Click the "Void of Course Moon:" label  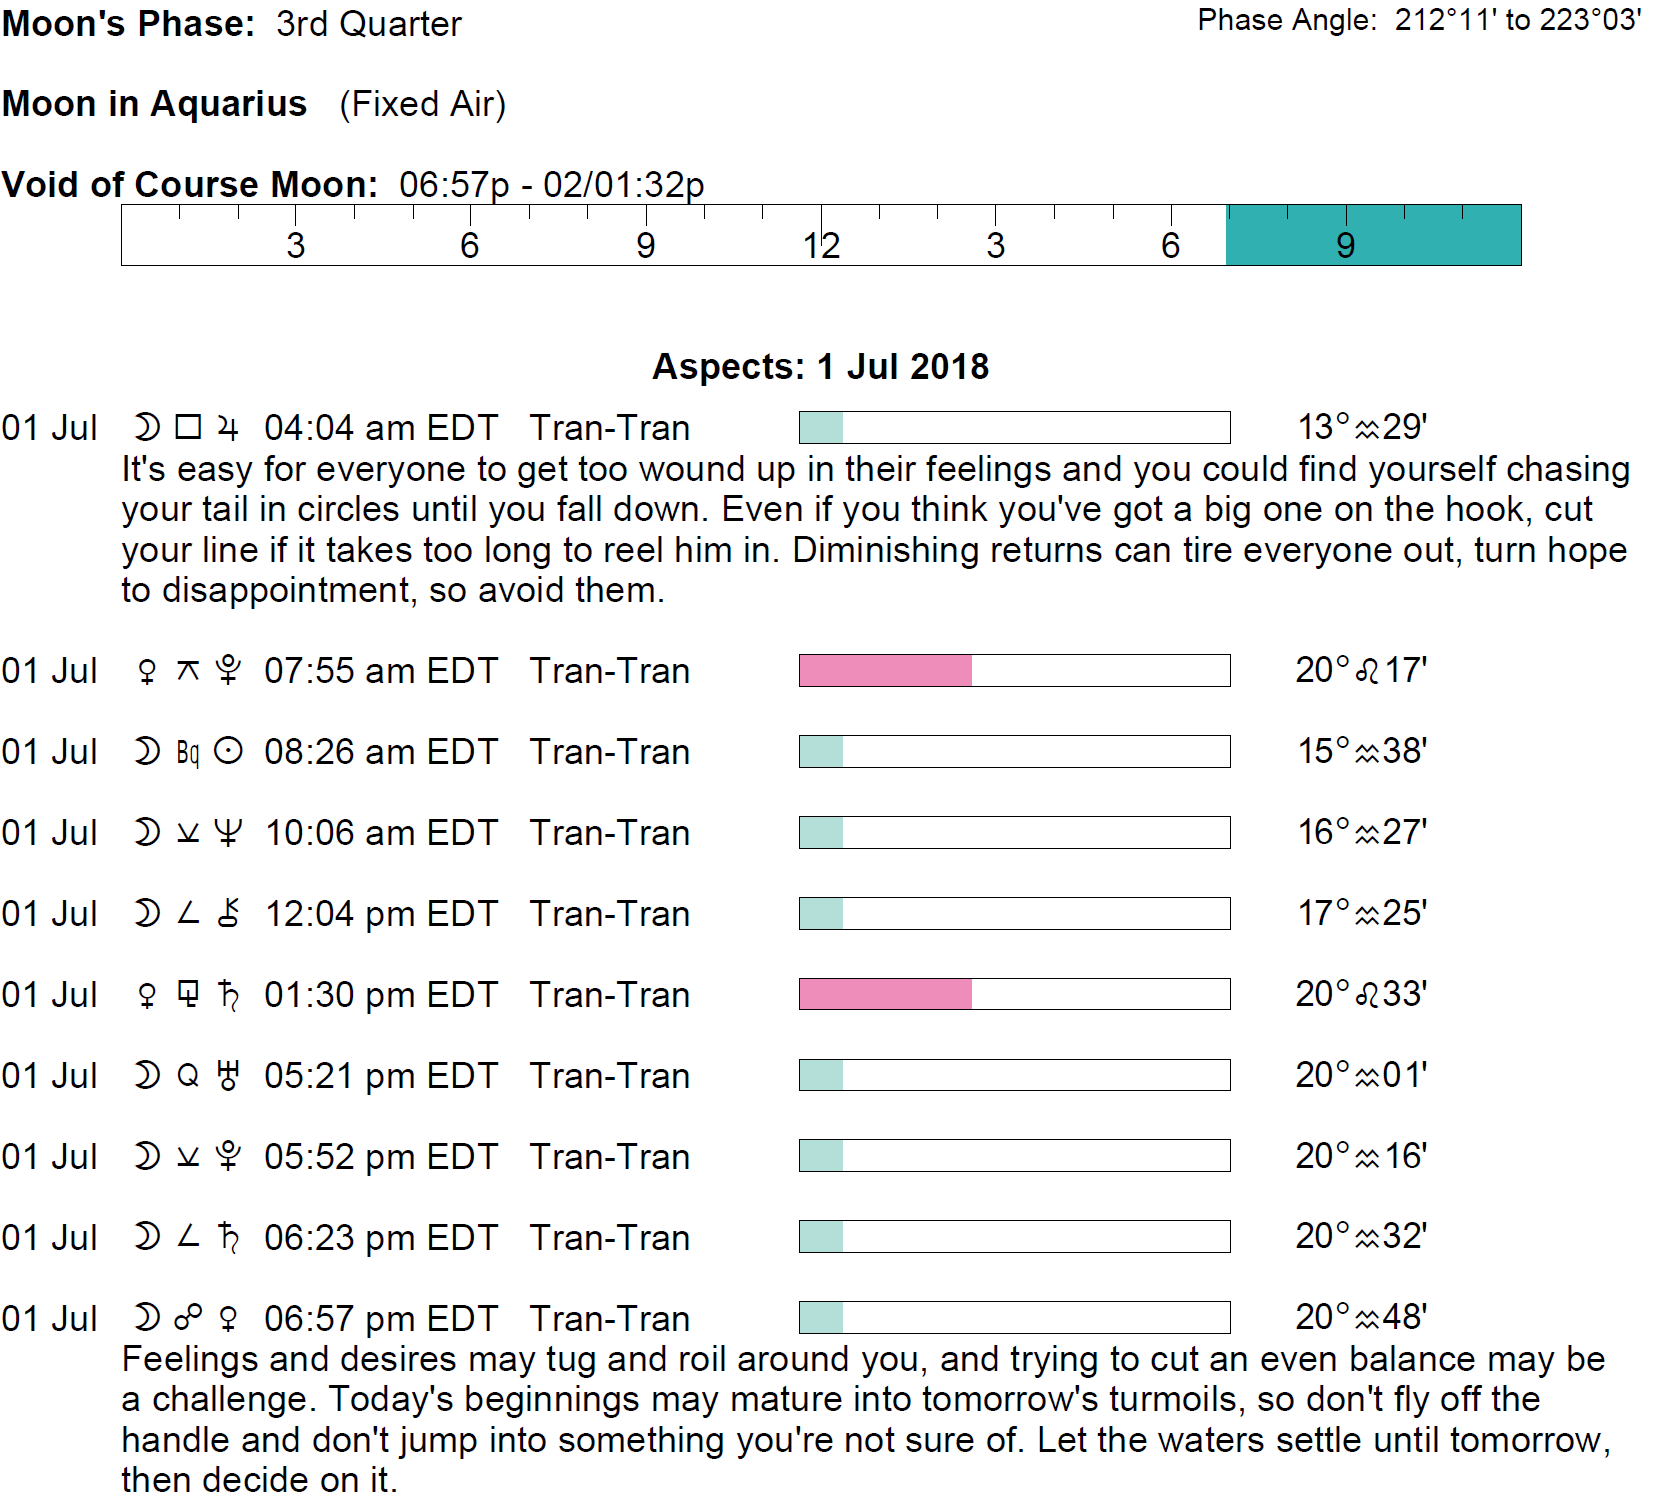tap(190, 185)
